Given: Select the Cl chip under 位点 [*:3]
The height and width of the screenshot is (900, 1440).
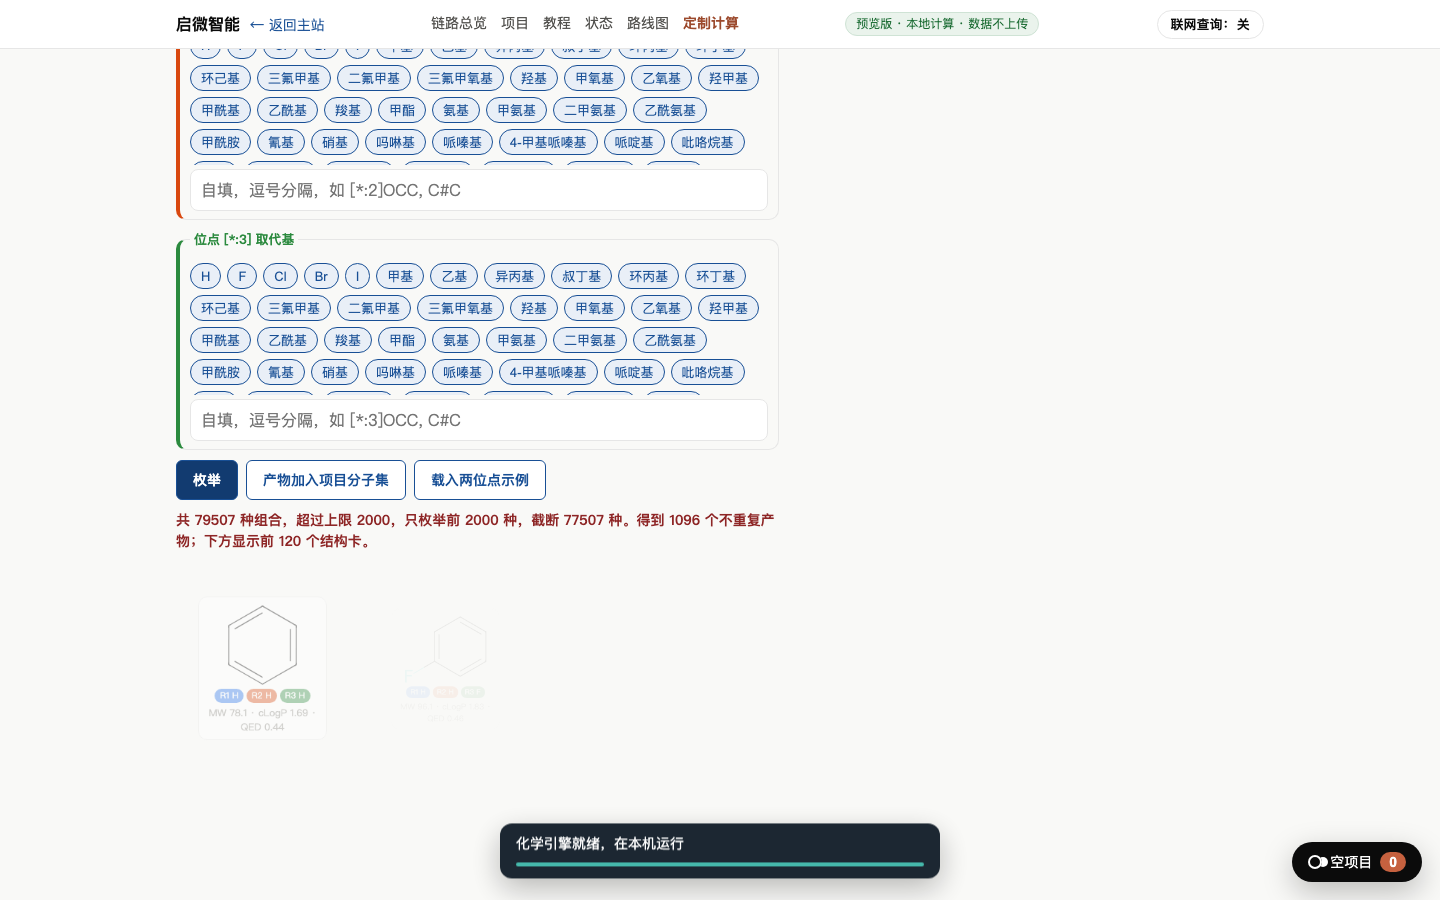Looking at the screenshot, I should point(280,276).
